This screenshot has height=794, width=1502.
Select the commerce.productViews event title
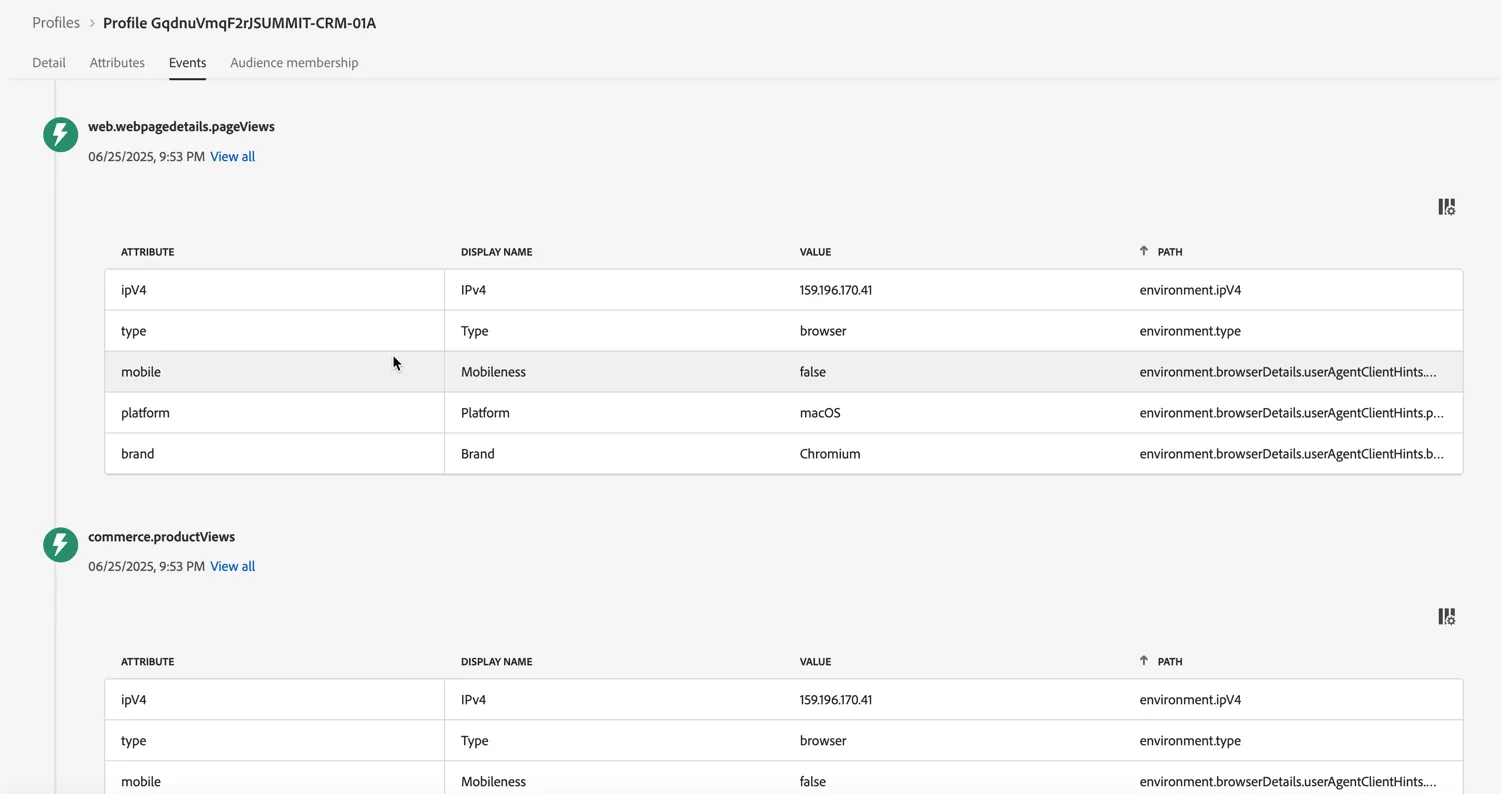click(161, 537)
